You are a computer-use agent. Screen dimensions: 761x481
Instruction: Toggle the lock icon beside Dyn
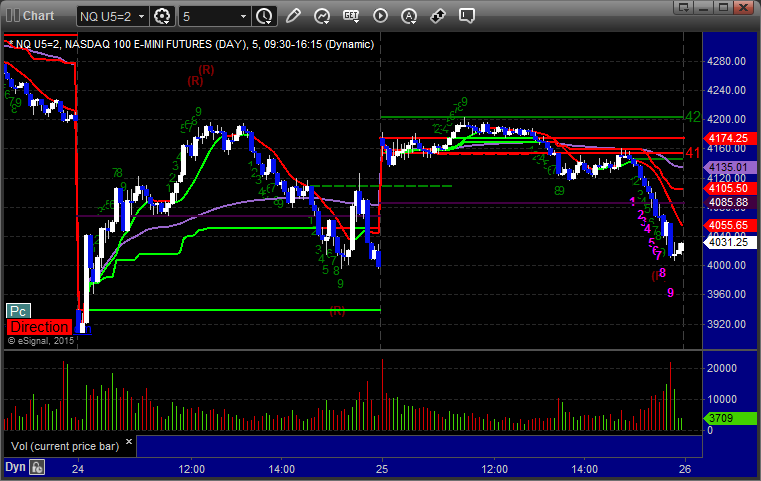click(x=37, y=467)
